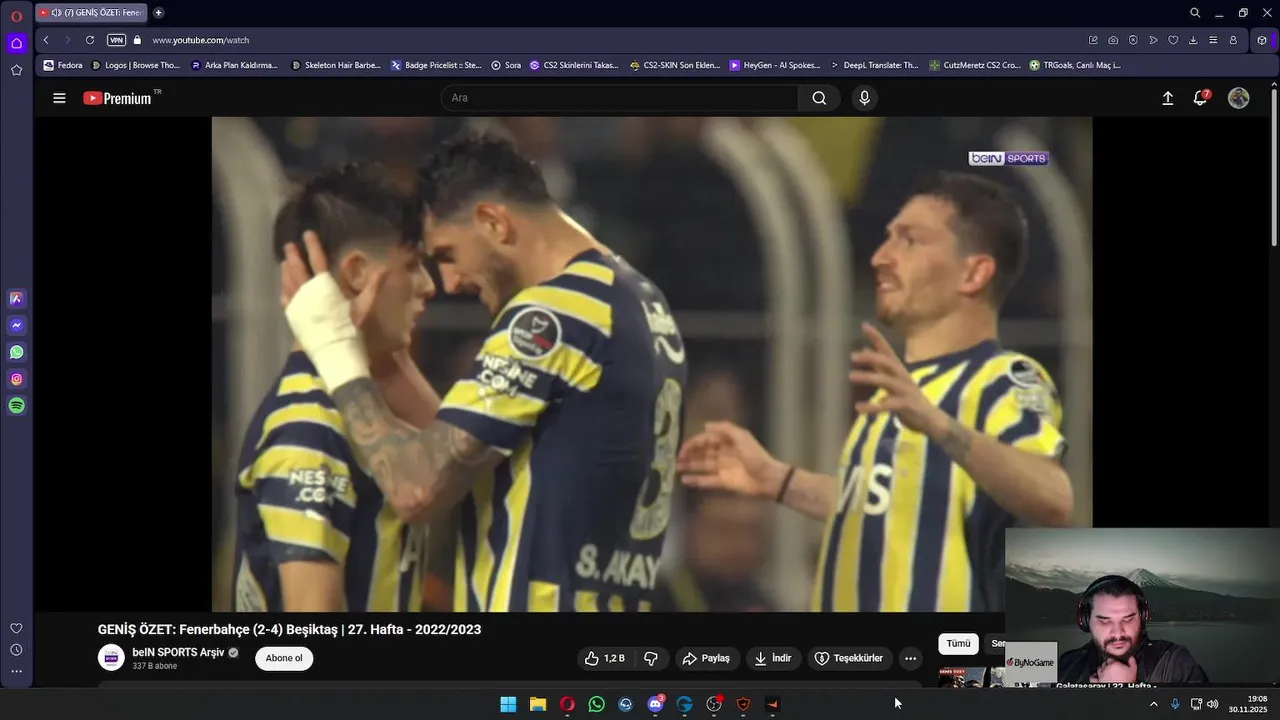Open the YouTube upload/create icon

(1167, 98)
